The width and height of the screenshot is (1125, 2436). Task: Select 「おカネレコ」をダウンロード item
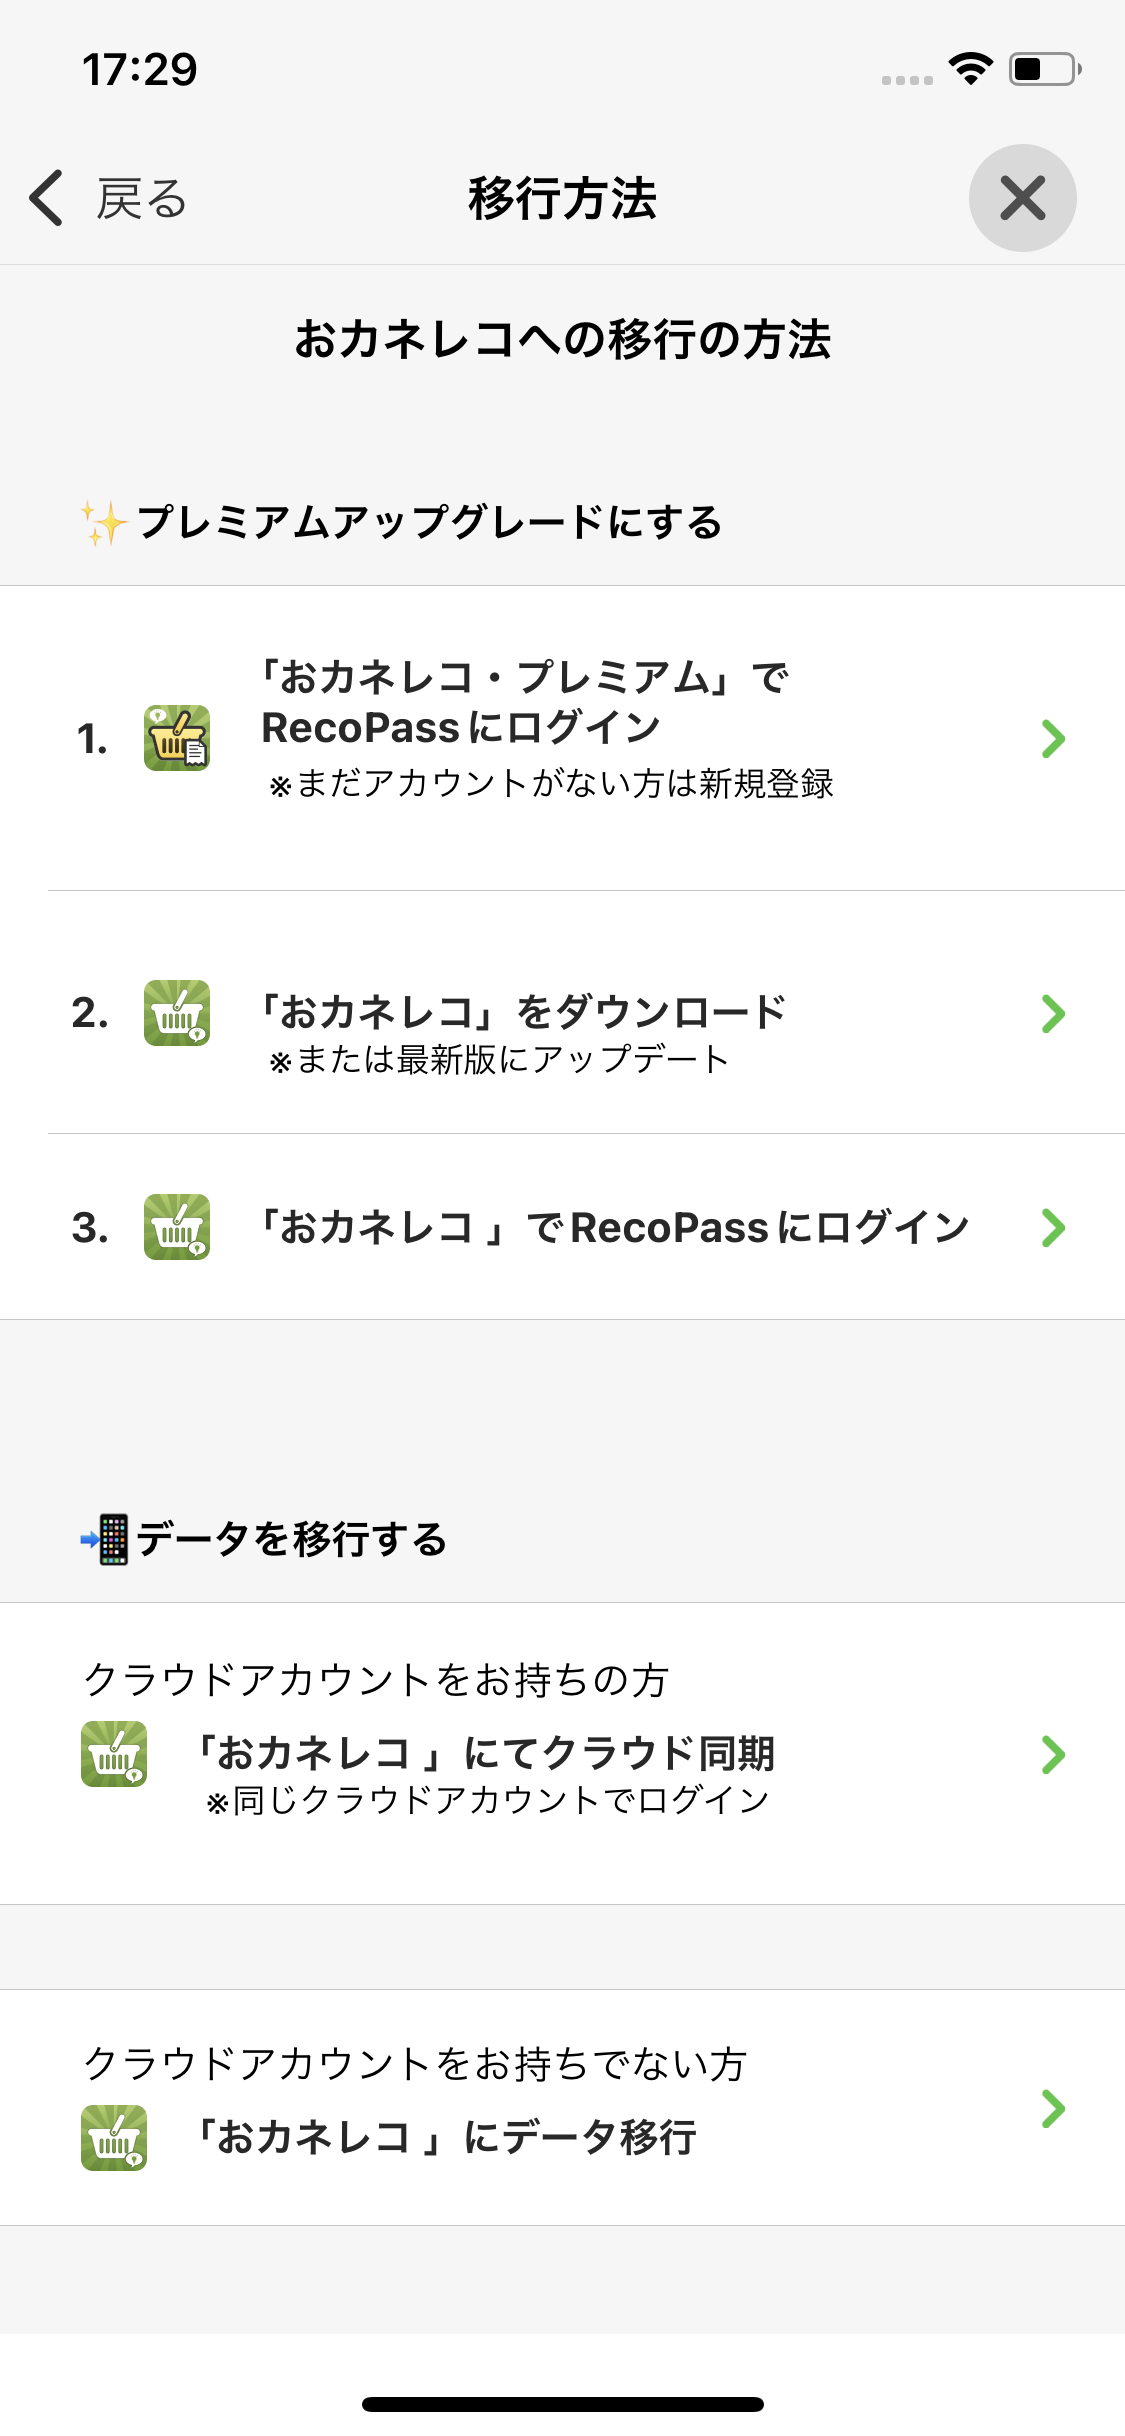522,1013
